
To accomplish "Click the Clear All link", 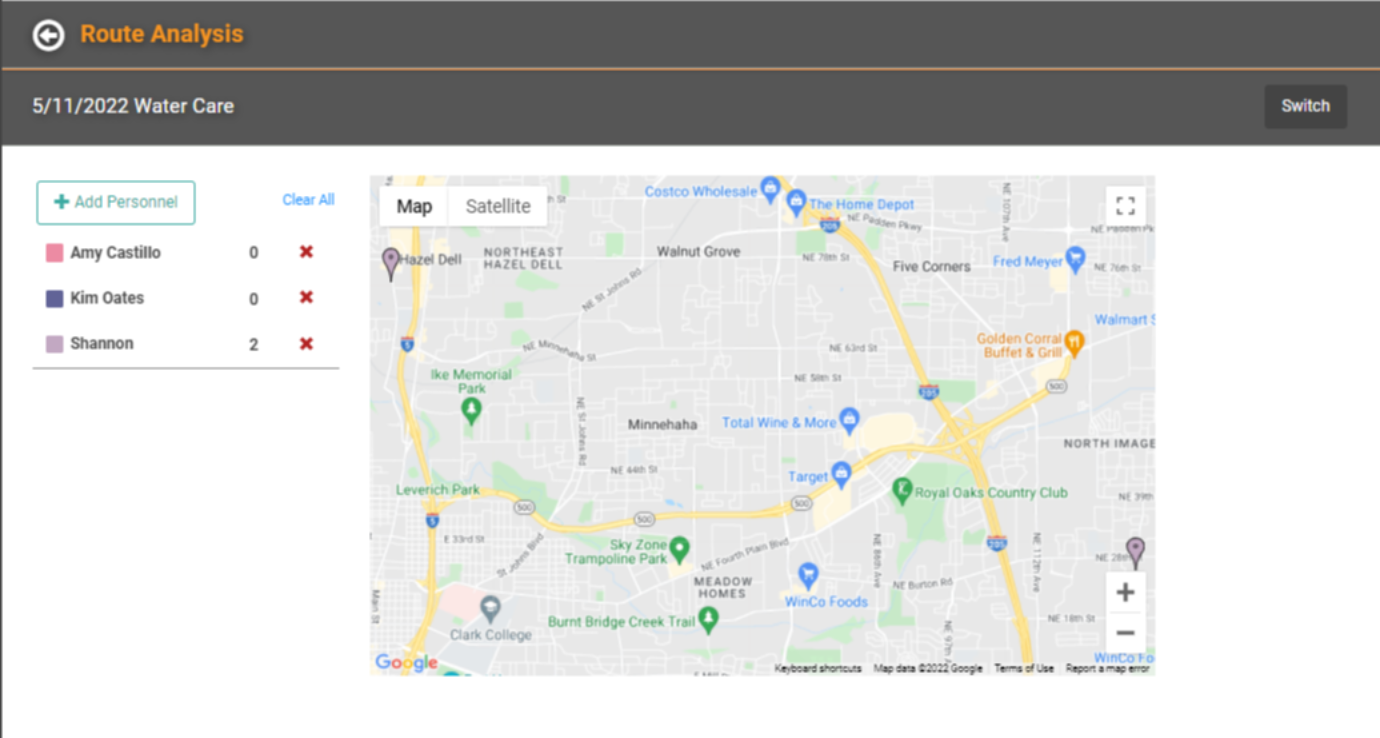I will 308,200.
